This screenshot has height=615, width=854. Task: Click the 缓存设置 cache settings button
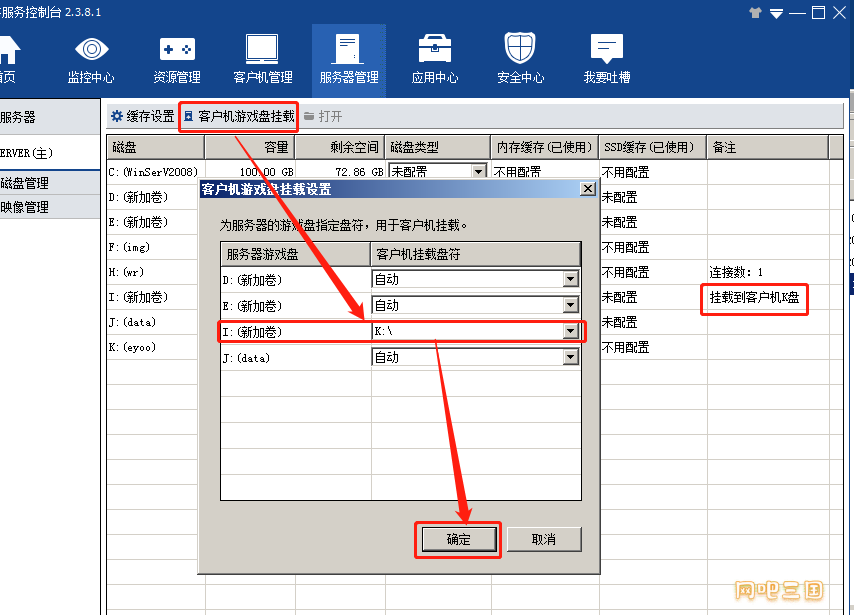[x=142, y=116]
